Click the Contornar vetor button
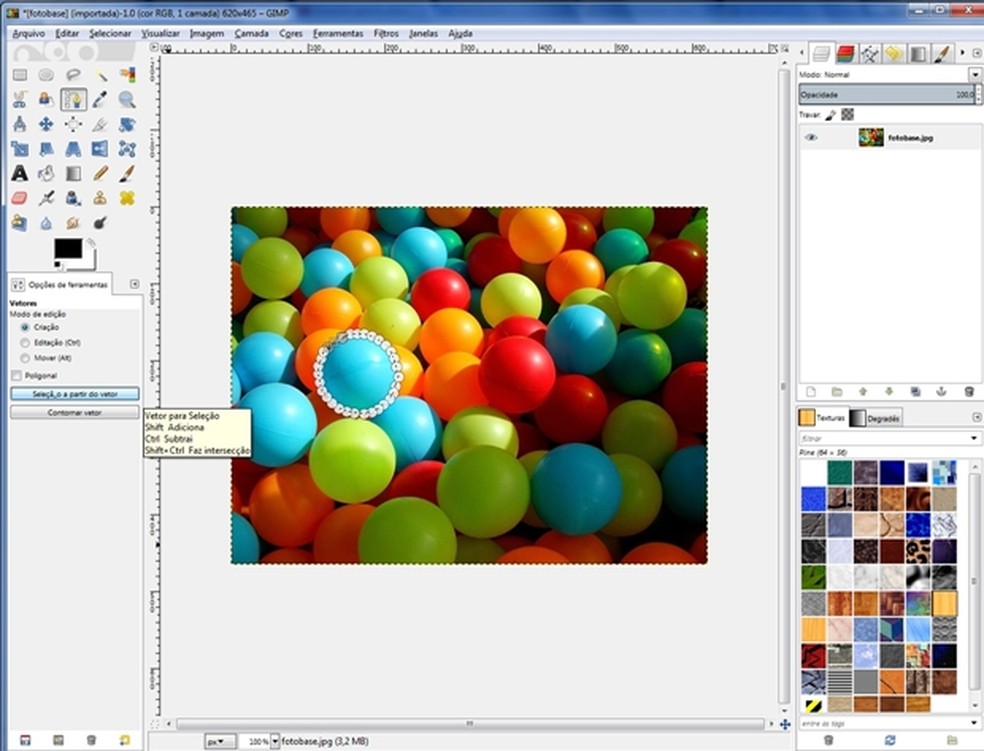Image resolution: width=984 pixels, height=751 pixels. coord(75,413)
